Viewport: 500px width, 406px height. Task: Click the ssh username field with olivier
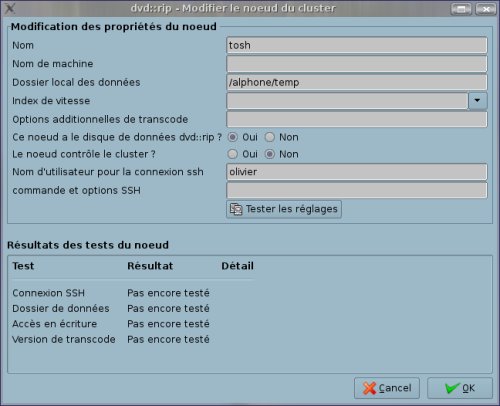coord(357,172)
